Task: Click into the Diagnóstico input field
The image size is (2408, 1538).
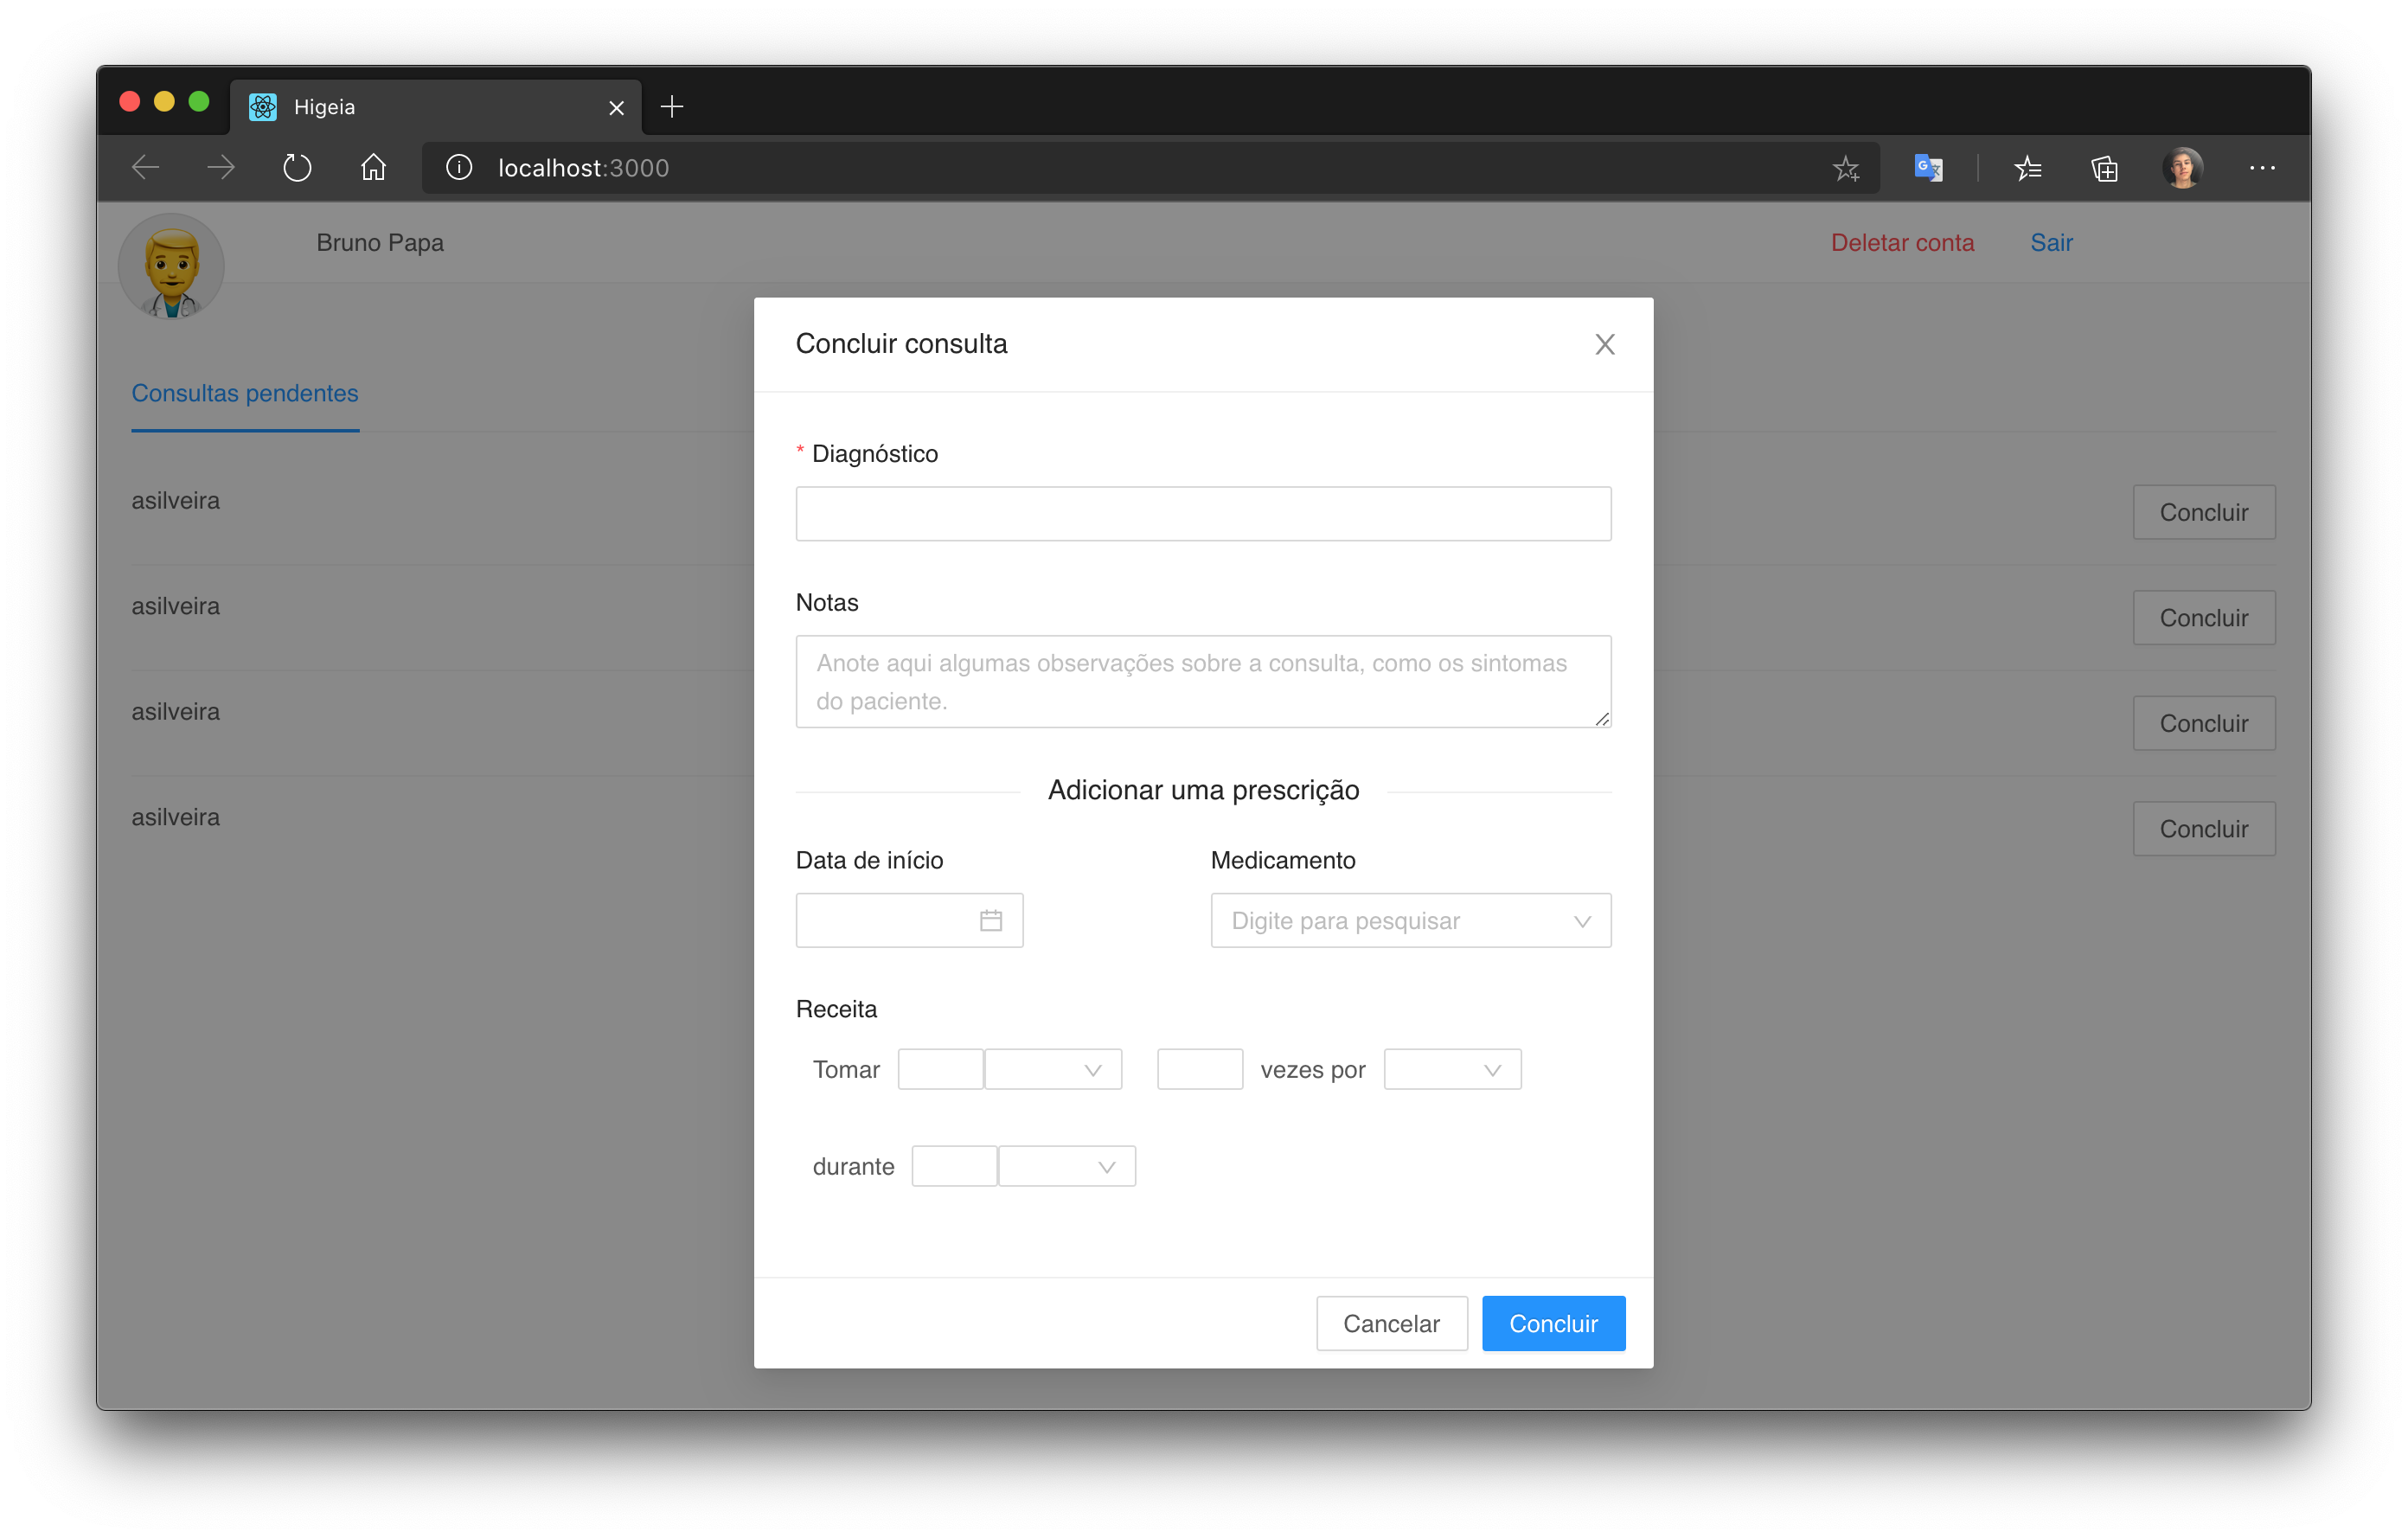Action: pyautogui.click(x=1203, y=514)
